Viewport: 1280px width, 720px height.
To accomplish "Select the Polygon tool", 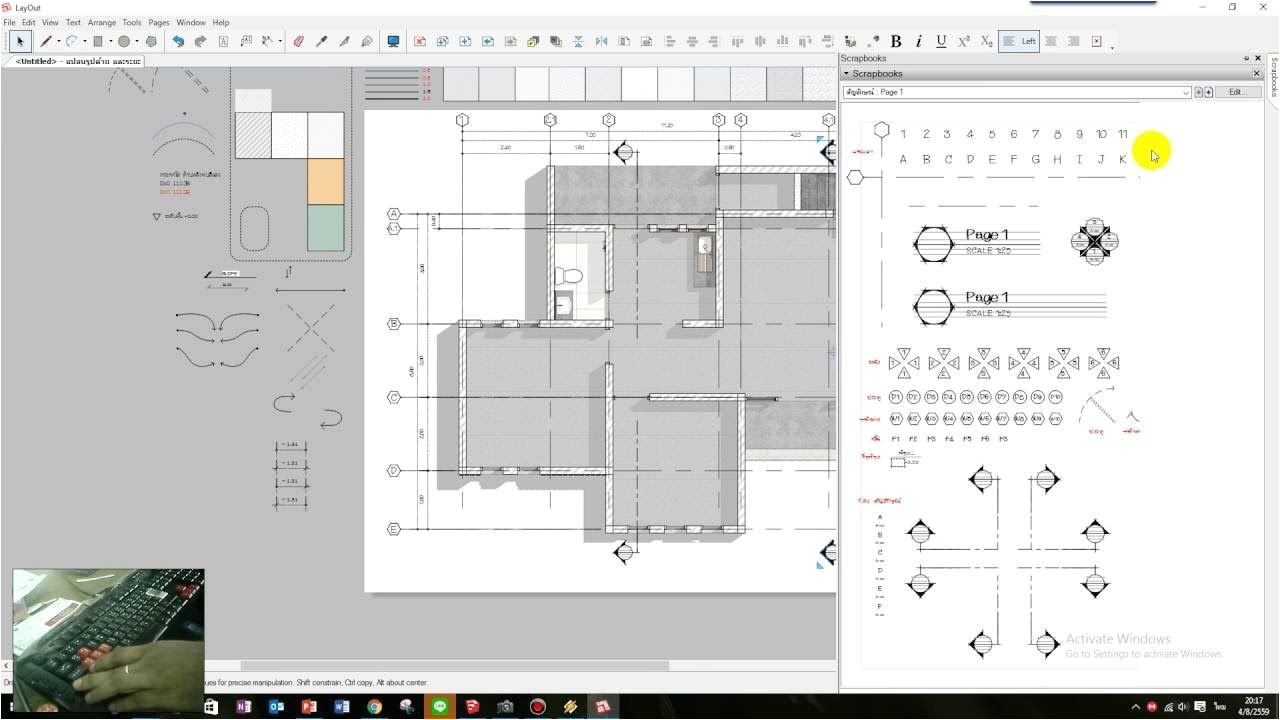I will (x=149, y=41).
